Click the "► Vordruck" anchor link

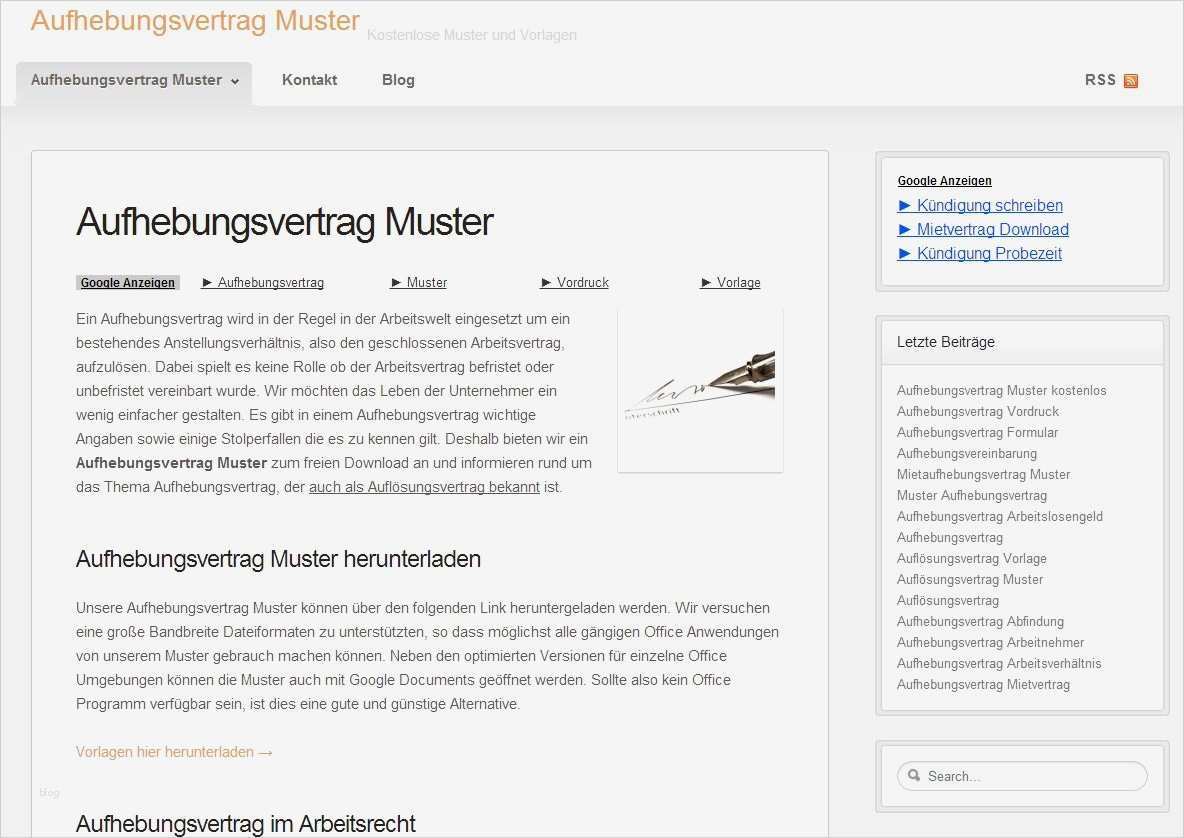click(x=574, y=282)
